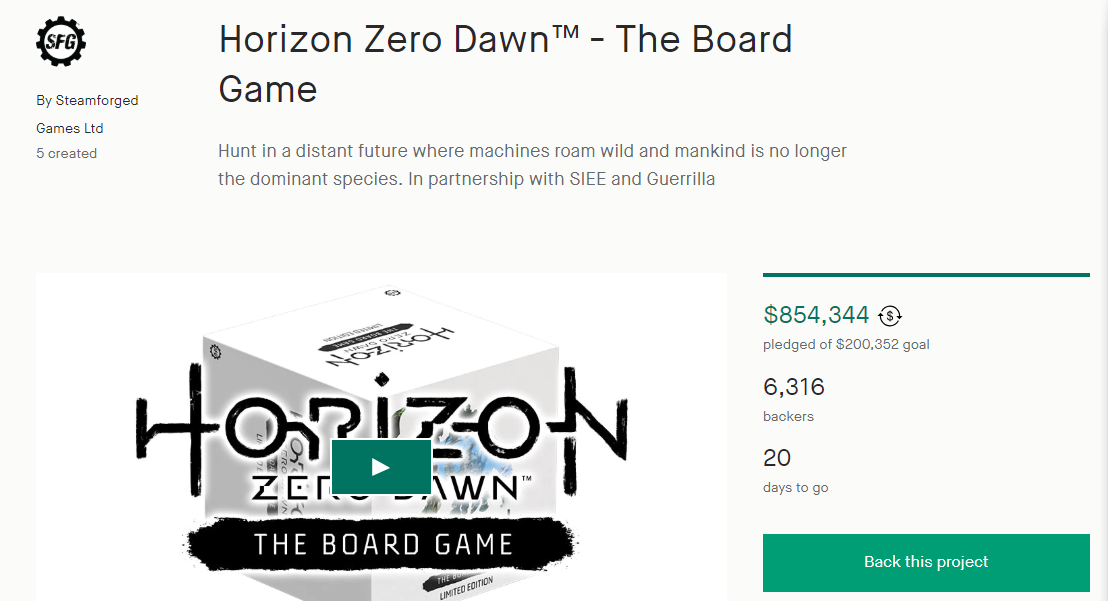Click the black "THE BOARD GAME" banner

click(383, 545)
